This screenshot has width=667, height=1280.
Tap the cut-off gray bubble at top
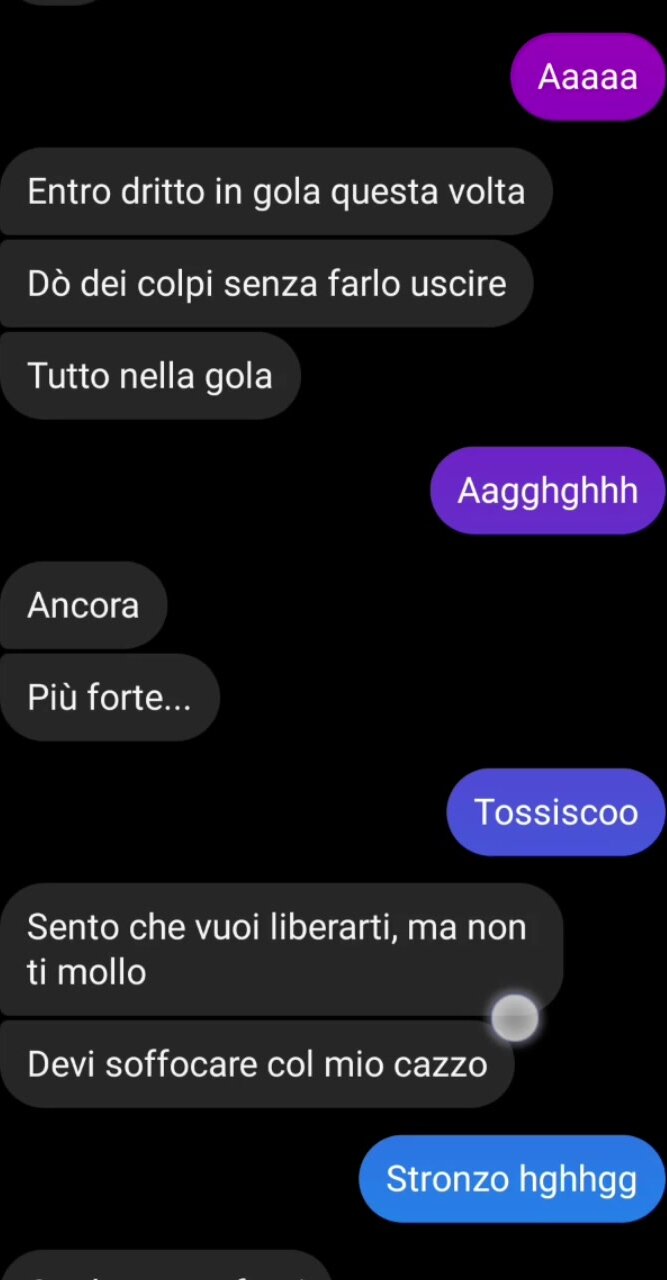click(60, 2)
